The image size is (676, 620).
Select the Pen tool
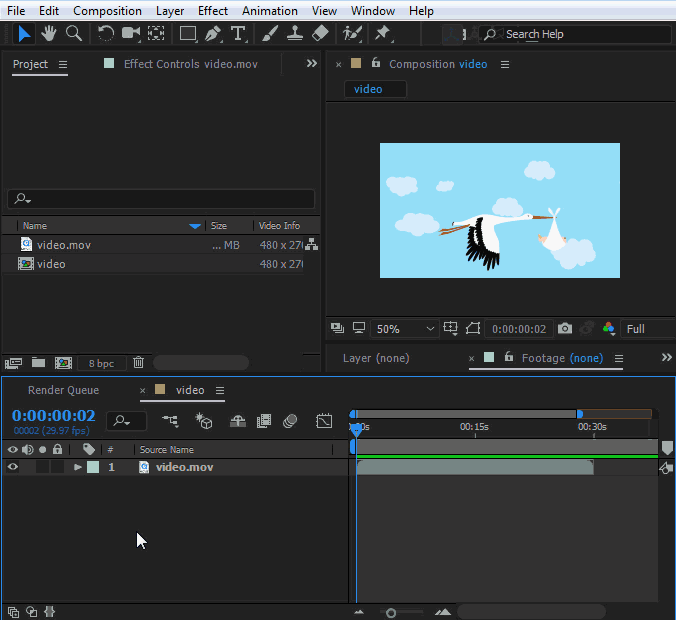coord(213,33)
